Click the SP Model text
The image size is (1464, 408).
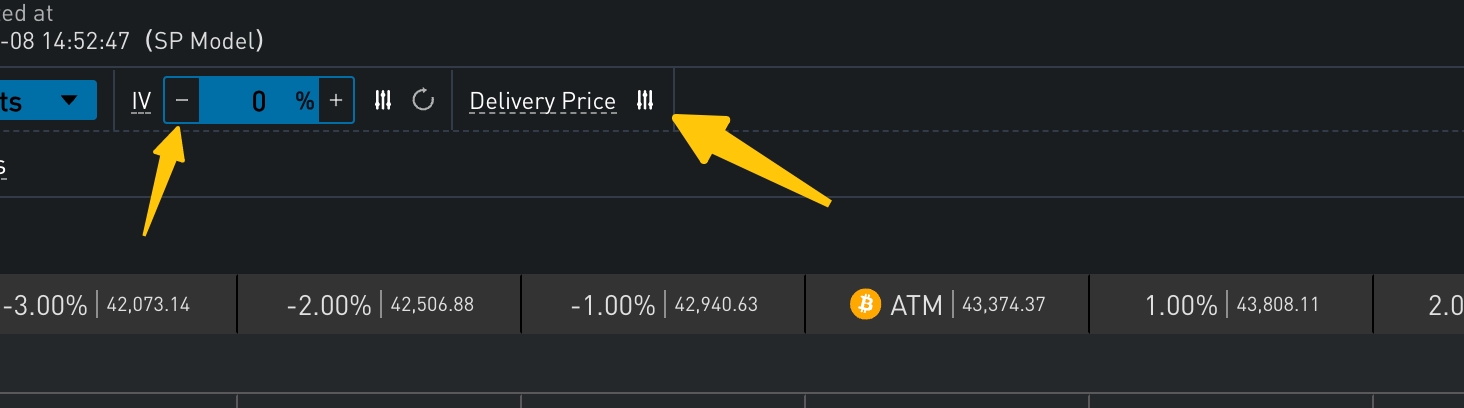[204, 42]
